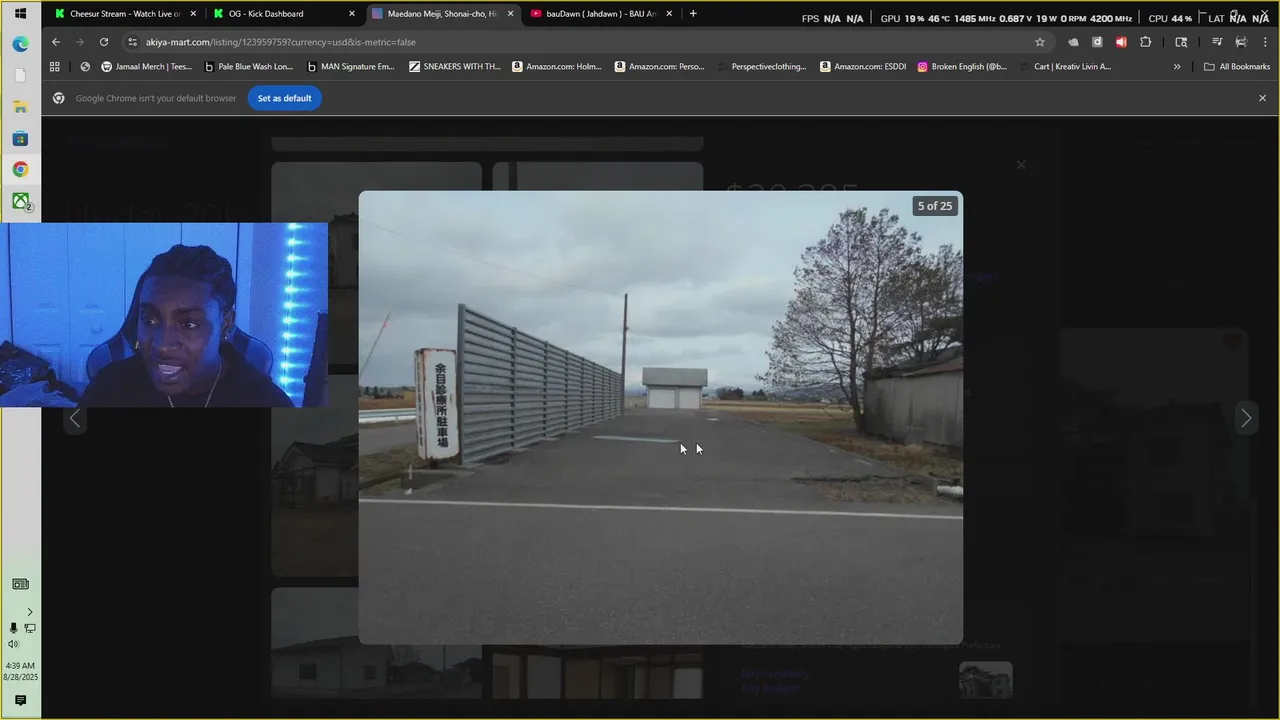1280x720 pixels.
Task: Open the SNEAKERS WITH TH... bookmark
Action: (455, 67)
